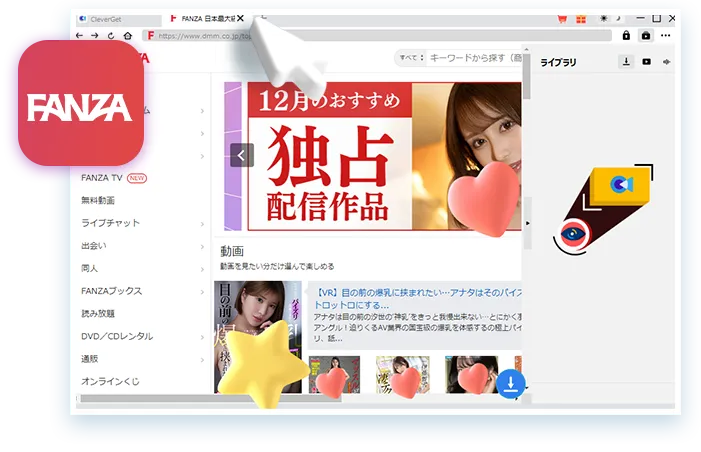
Task: Expand the 出会い submenu chevron
Action: tap(203, 247)
